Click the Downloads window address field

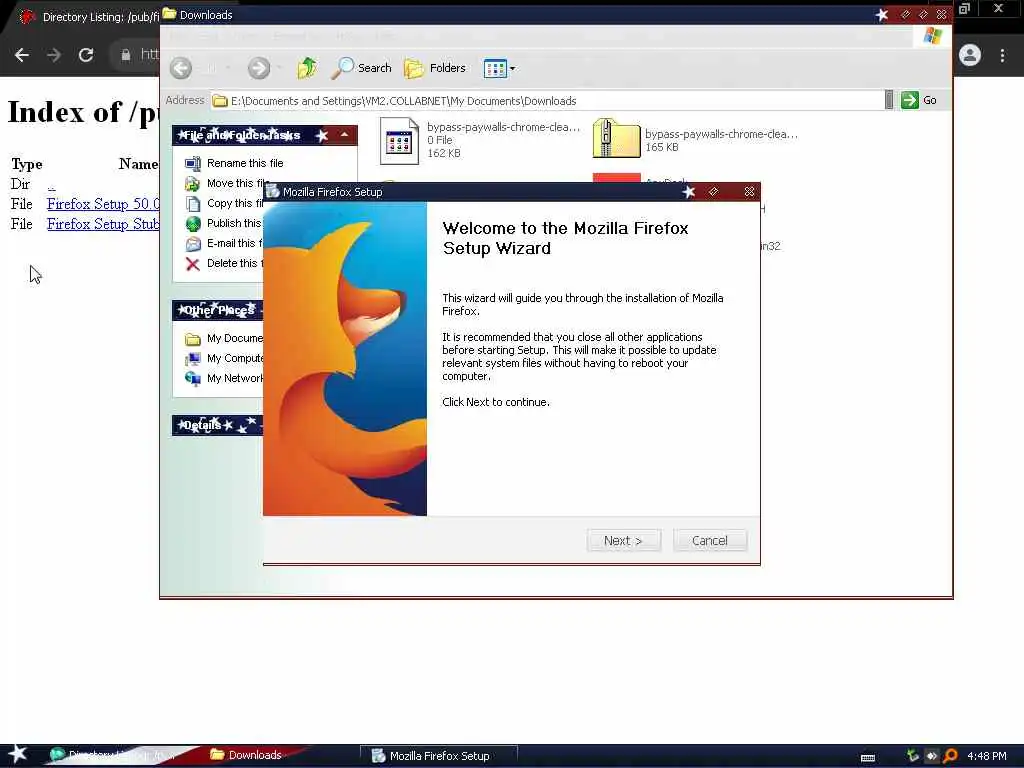click(547, 101)
